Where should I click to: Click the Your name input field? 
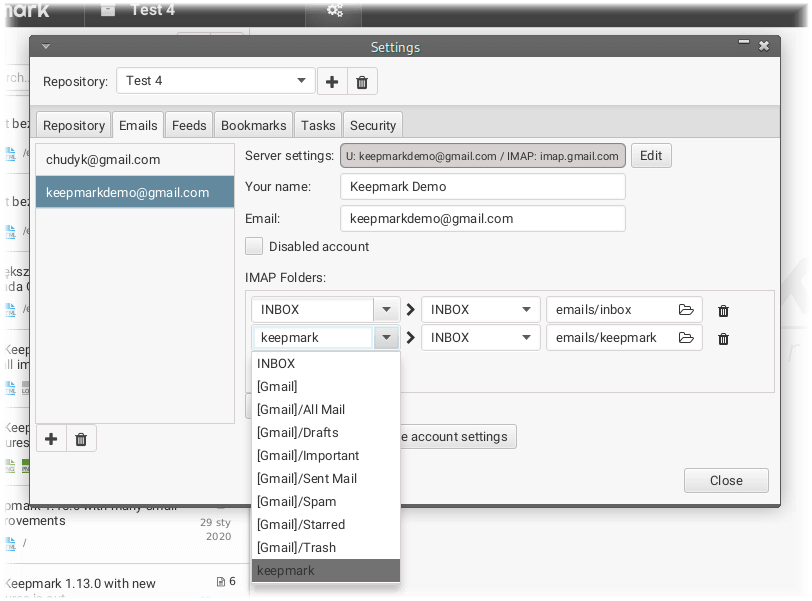point(482,186)
